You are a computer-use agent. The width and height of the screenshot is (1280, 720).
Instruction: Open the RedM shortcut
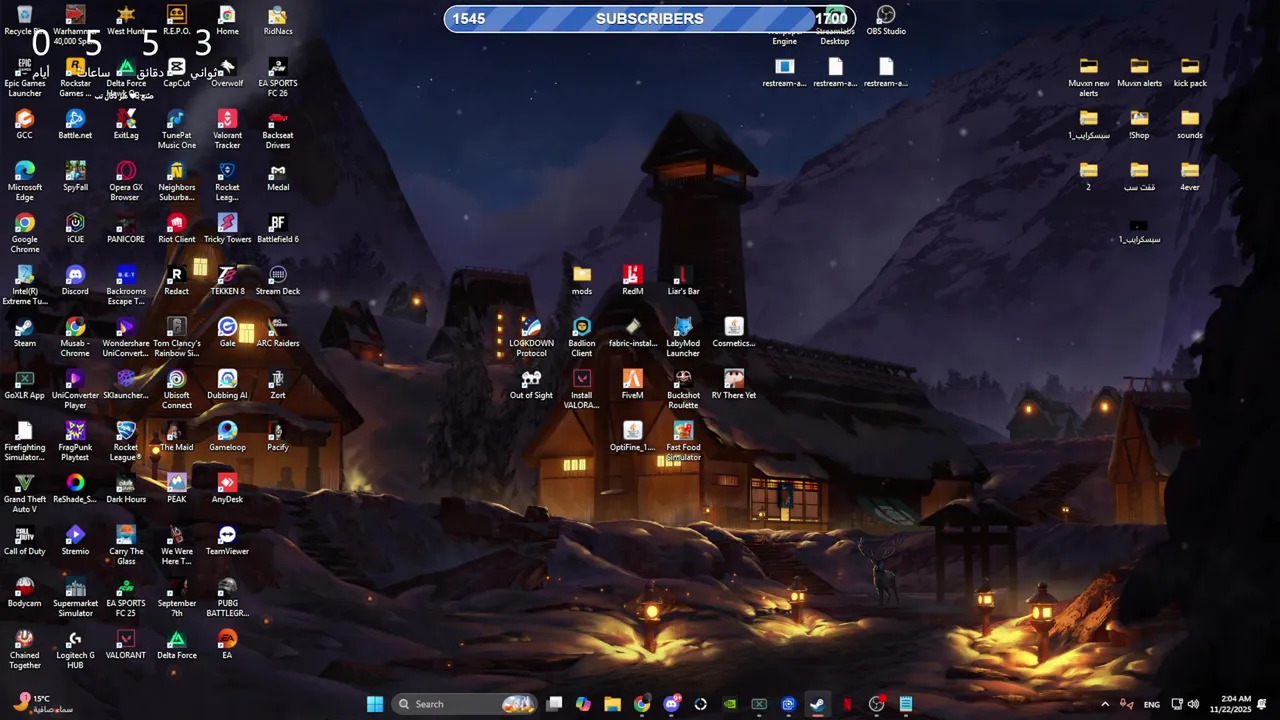click(632, 280)
